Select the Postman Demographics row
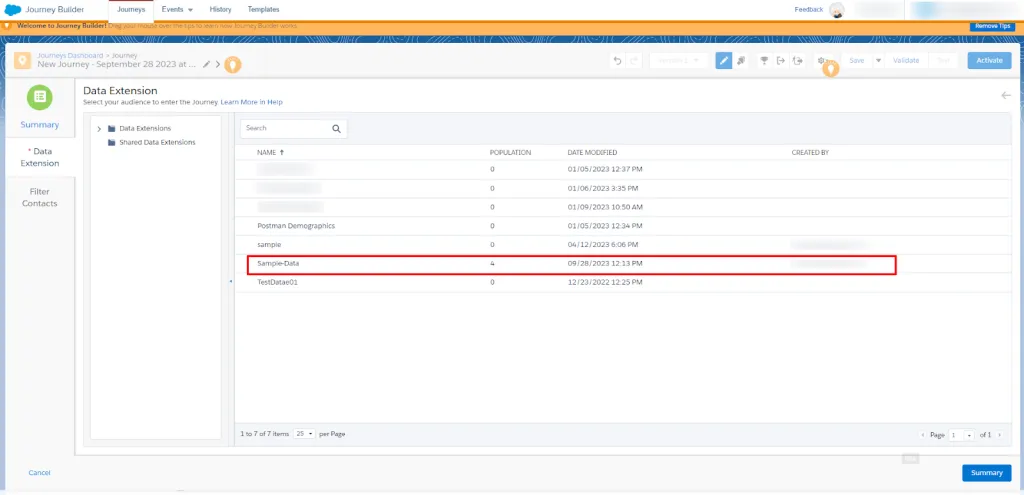1024x495 pixels. (623, 226)
